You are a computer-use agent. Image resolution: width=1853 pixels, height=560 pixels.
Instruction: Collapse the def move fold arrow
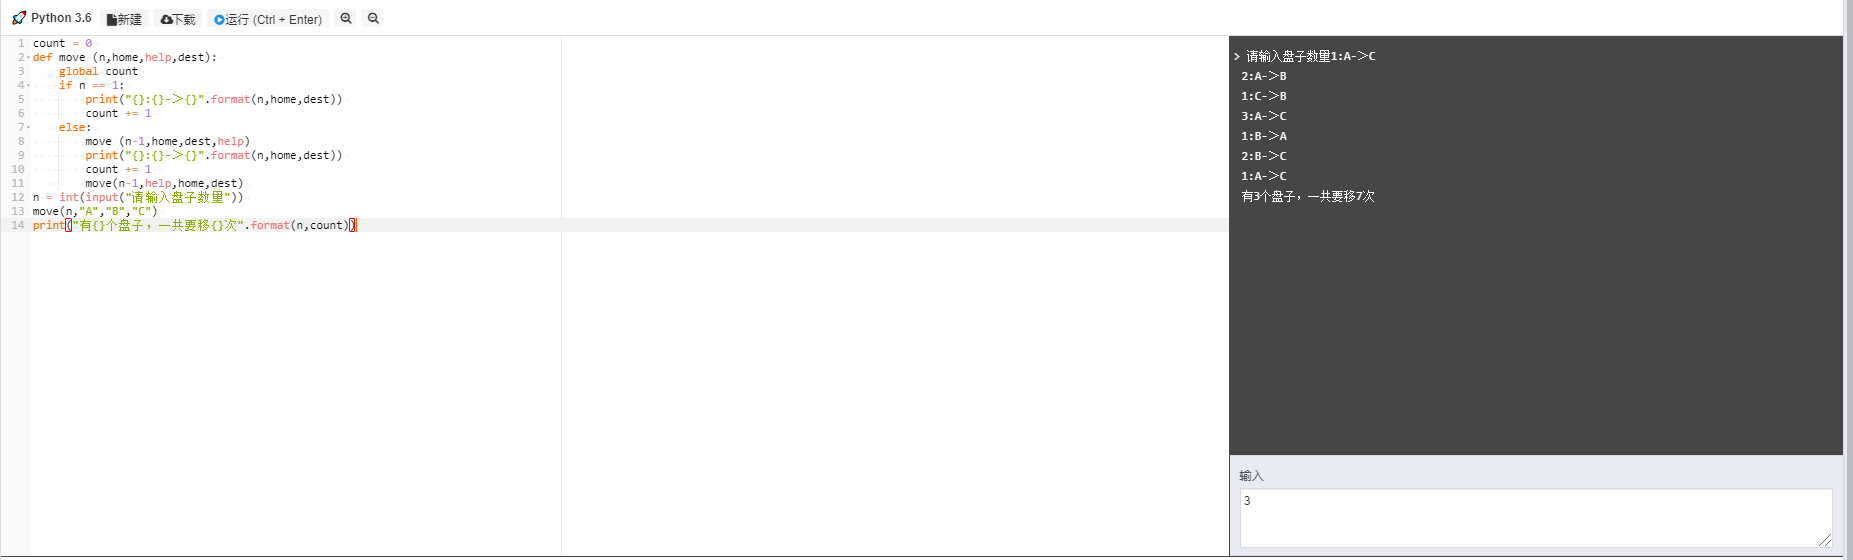coord(28,58)
